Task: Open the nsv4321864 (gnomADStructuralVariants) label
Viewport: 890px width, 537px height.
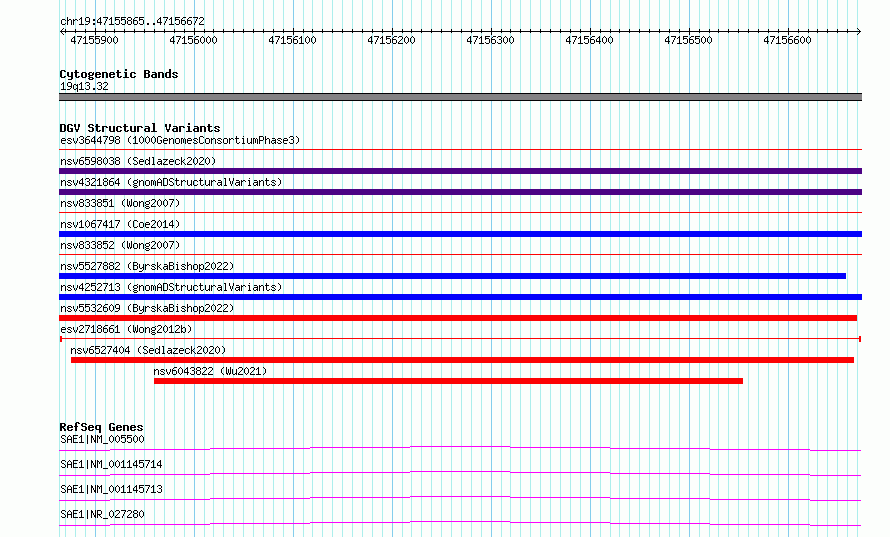Action: coord(171,182)
